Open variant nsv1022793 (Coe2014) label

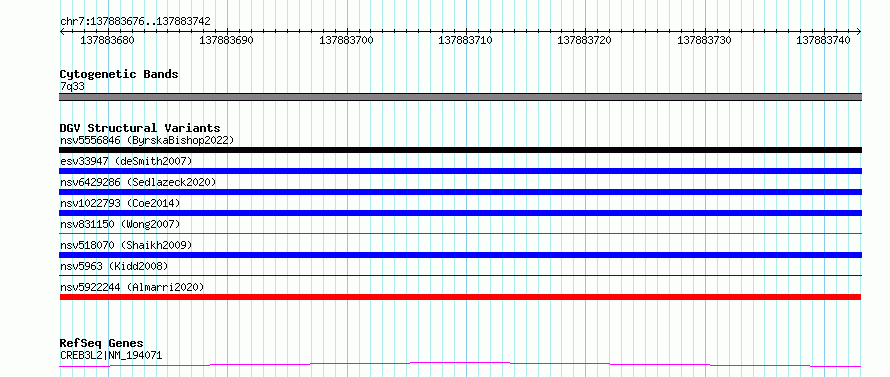click(120, 203)
